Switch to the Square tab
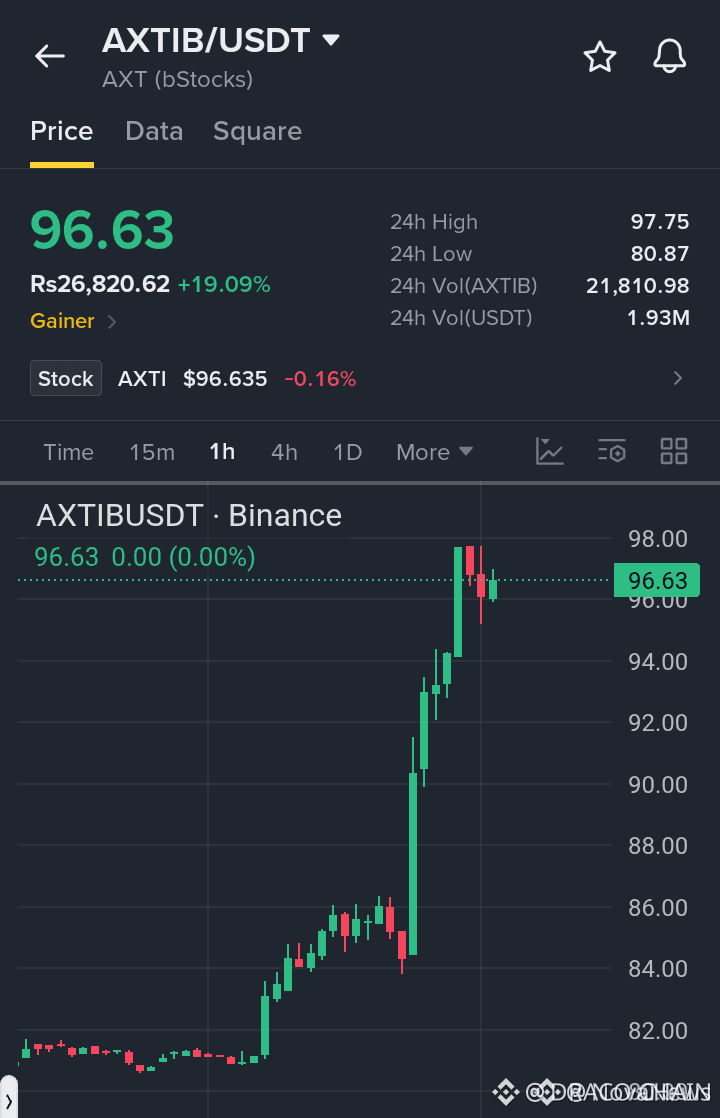The image size is (720, 1118). 257,131
